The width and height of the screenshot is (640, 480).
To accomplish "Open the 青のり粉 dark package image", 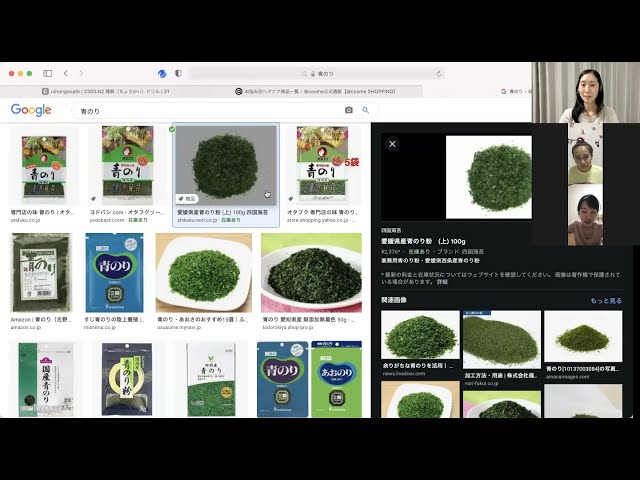I will [x=127, y=379].
